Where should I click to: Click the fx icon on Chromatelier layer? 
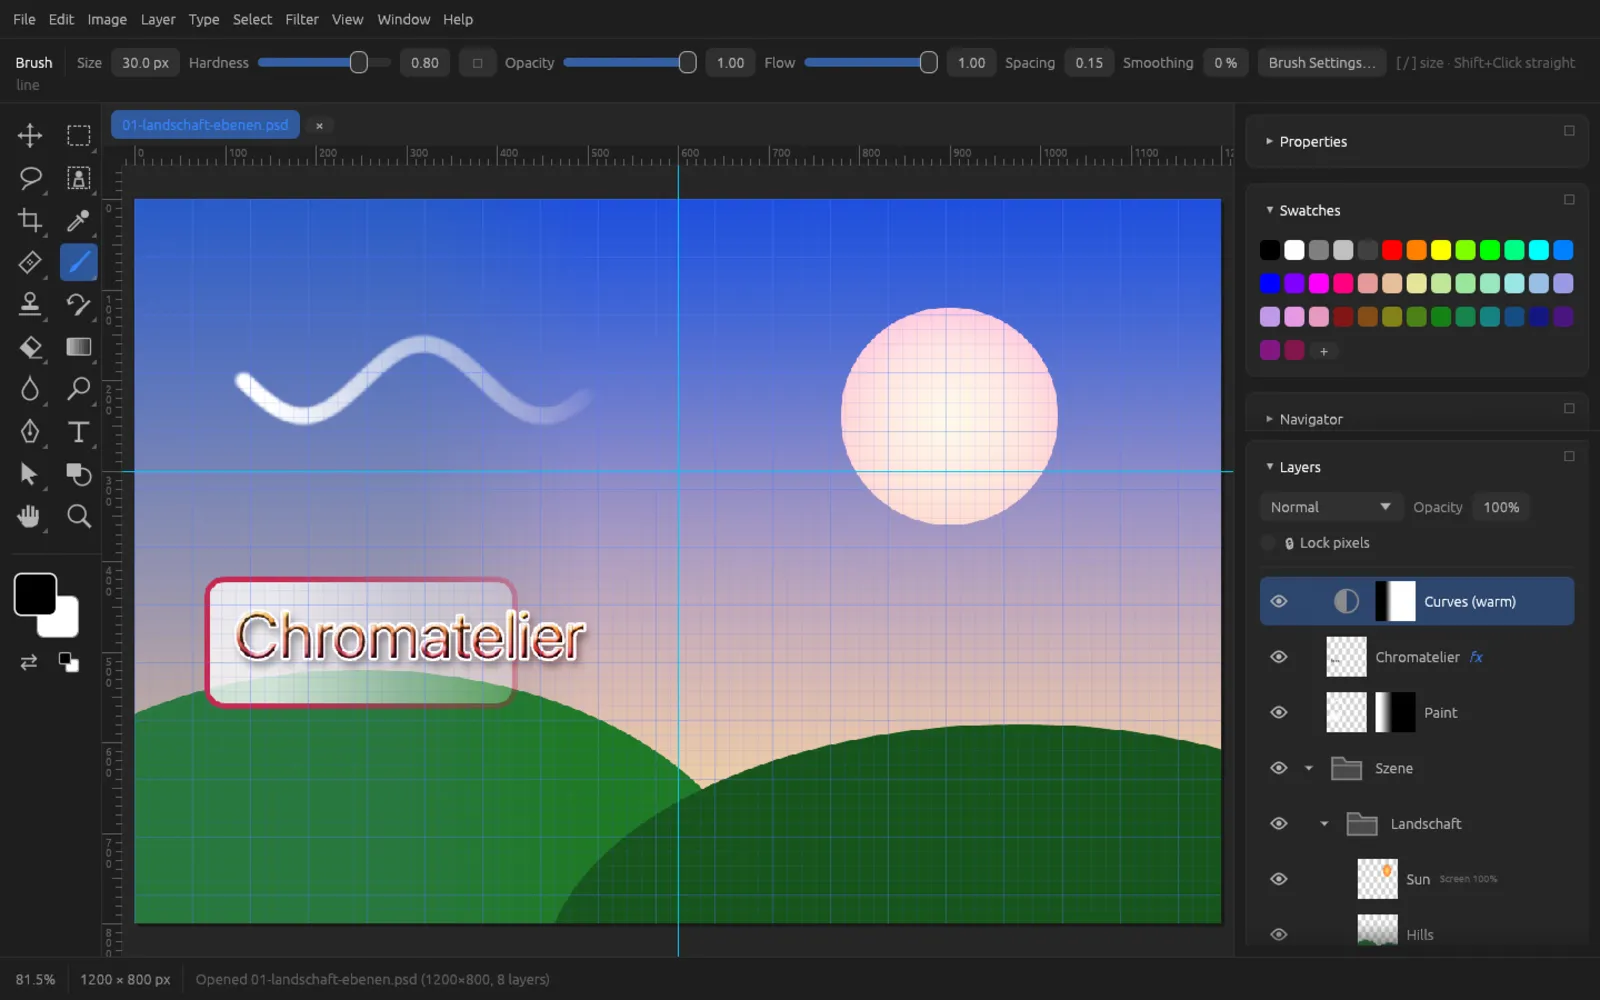(x=1476, y=657)
